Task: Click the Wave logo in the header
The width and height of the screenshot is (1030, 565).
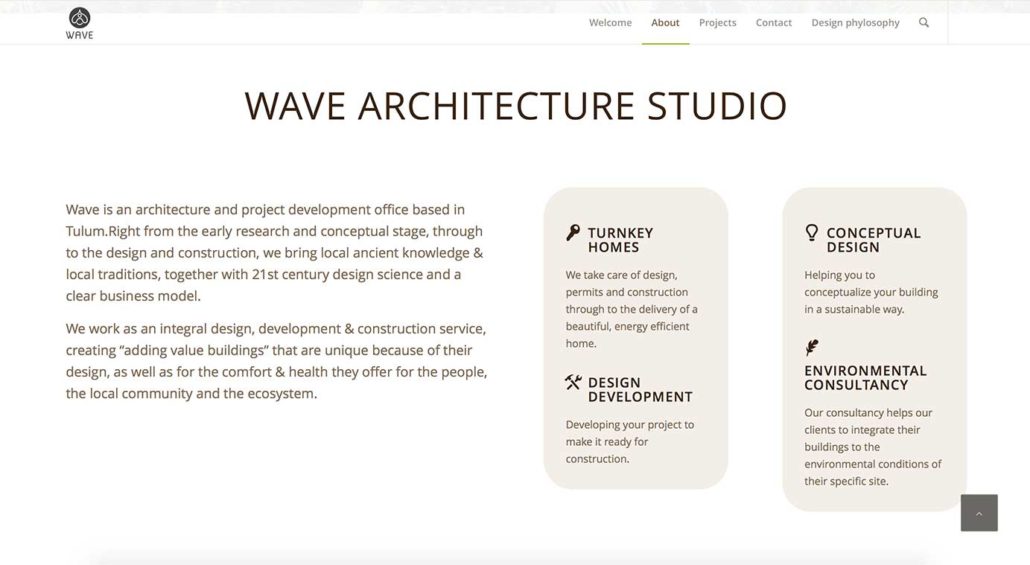Action: point(79,24)
